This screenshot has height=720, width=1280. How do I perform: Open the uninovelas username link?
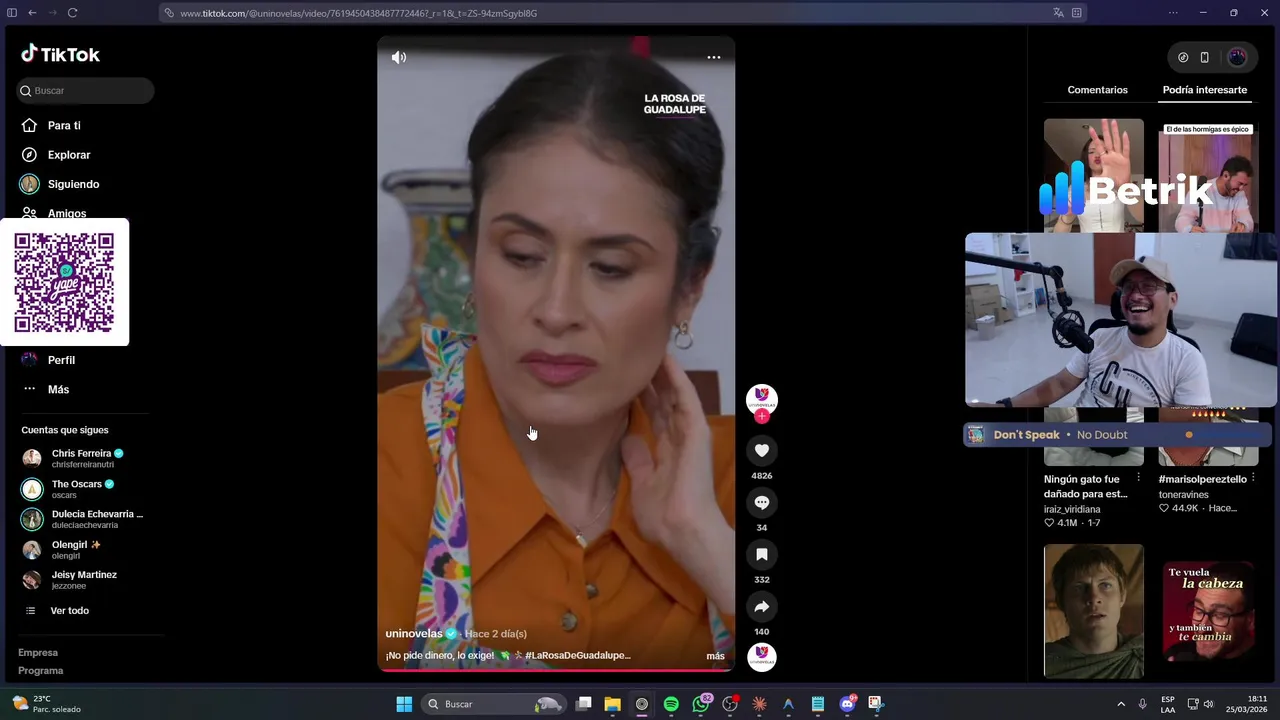coord(414,634)
